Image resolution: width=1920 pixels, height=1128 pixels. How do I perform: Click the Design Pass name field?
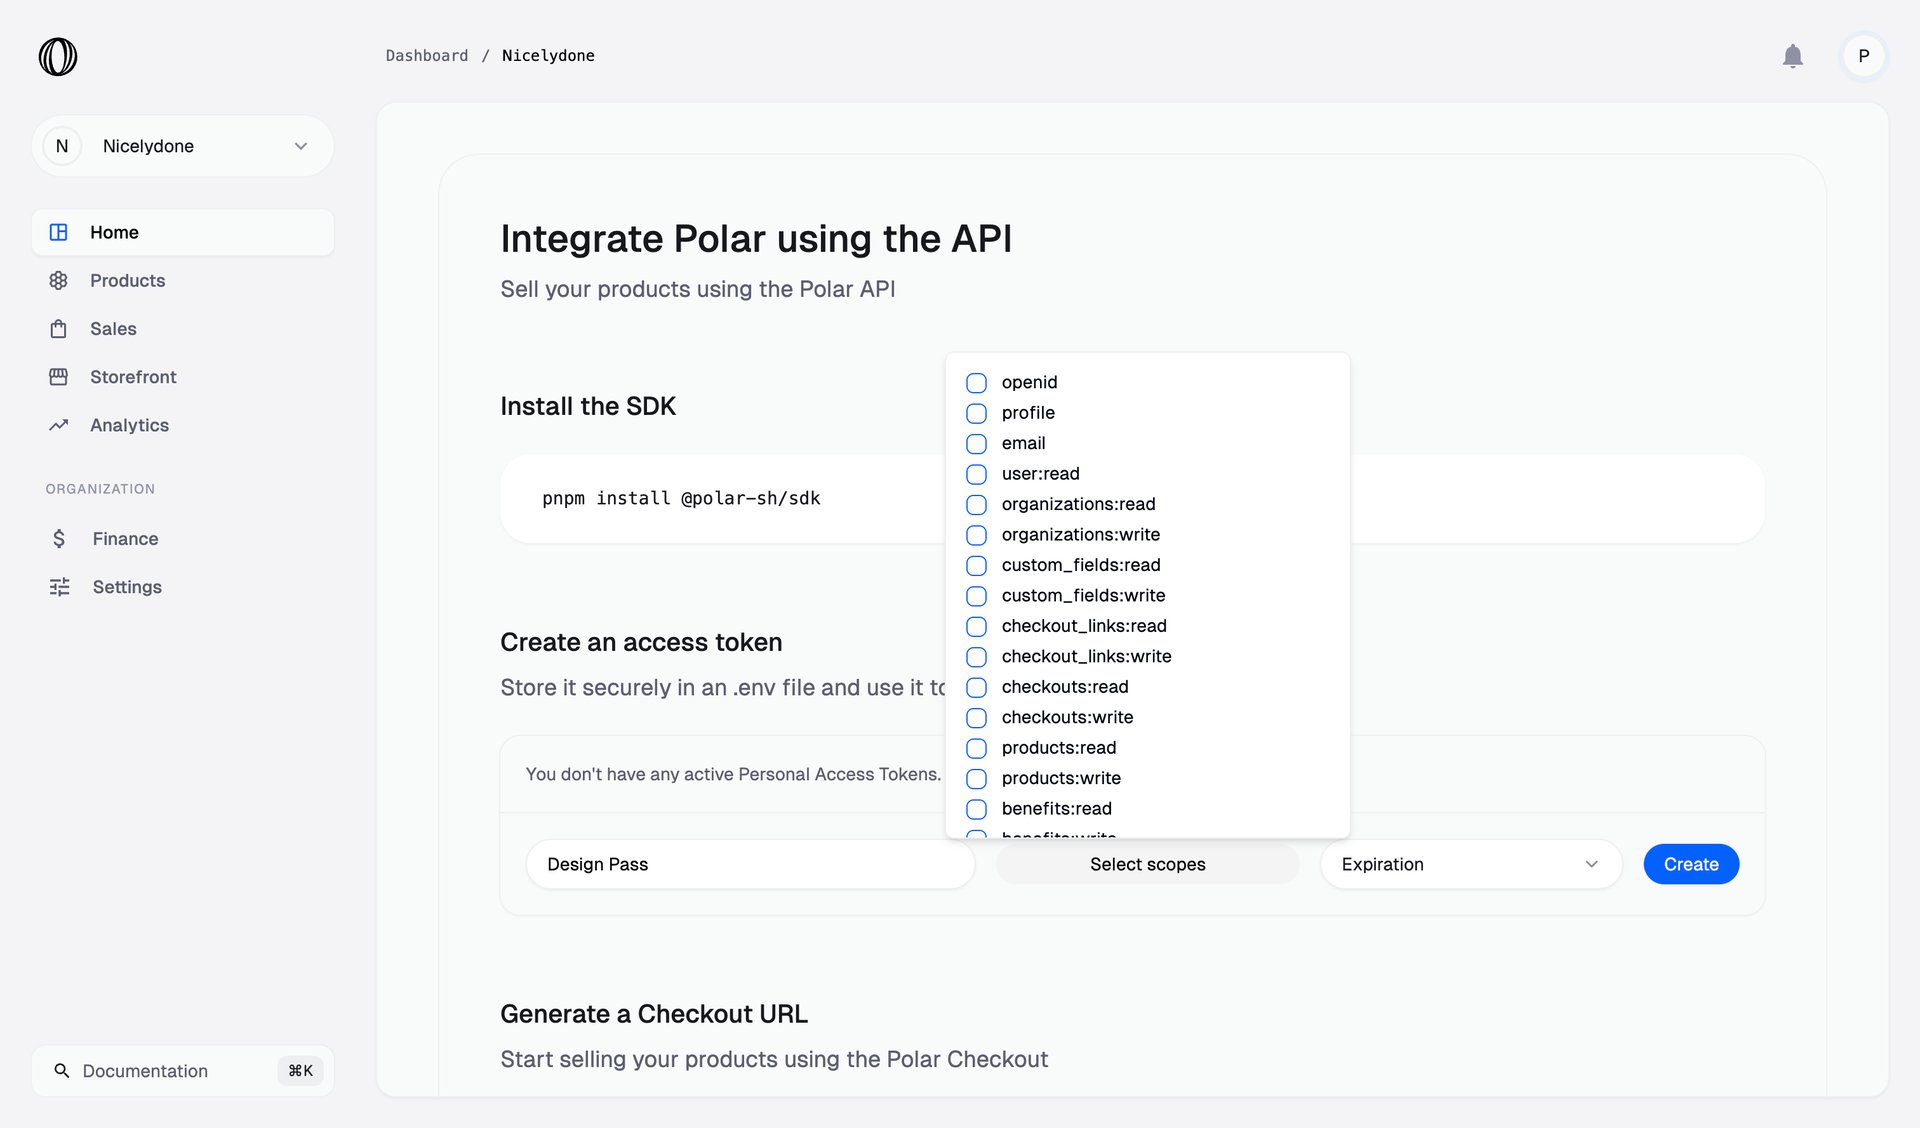[750, 864]
